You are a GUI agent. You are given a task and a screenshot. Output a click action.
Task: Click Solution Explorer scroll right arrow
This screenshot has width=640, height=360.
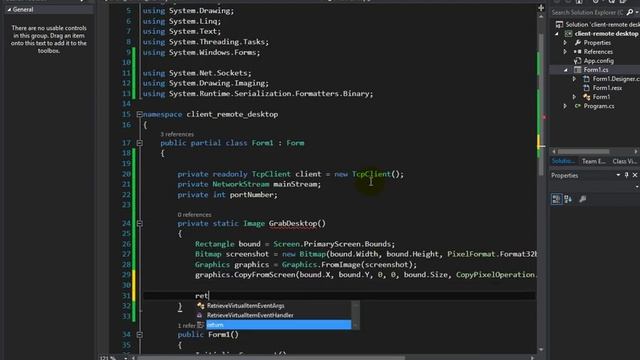click(636, 151)
